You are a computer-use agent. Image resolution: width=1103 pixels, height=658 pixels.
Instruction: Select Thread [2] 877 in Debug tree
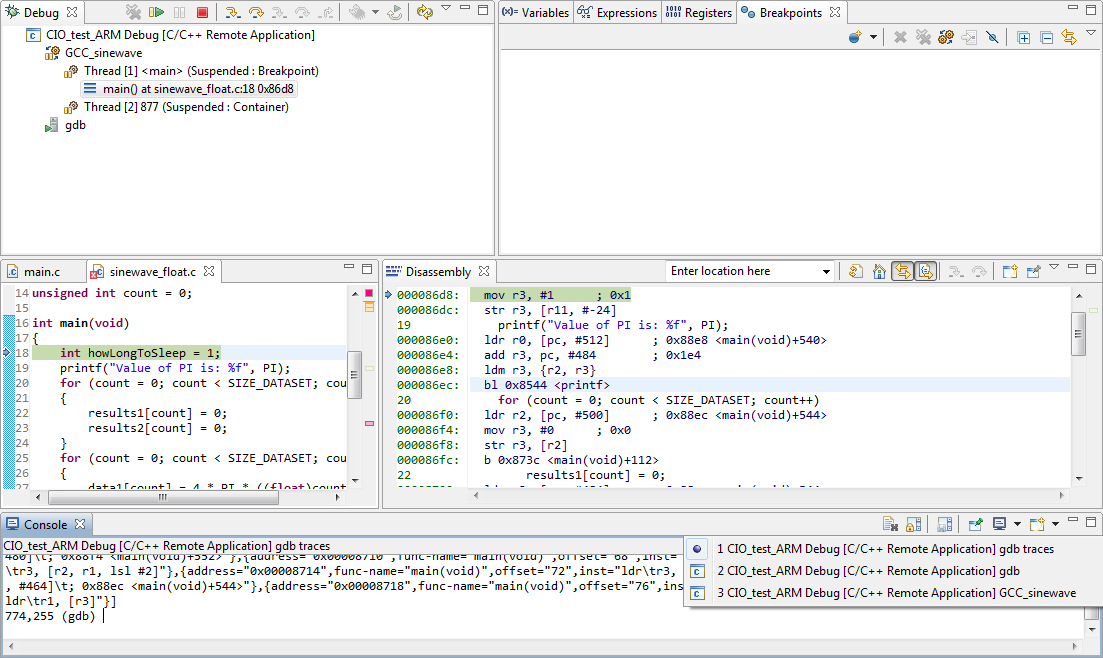click(x=186, y=107)
